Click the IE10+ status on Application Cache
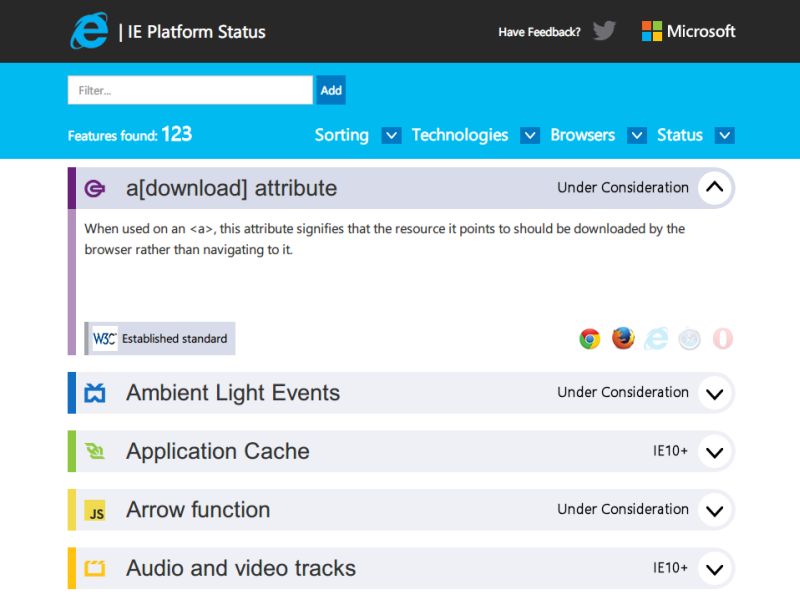The image size is (800, 600). (x=670, y=451)
